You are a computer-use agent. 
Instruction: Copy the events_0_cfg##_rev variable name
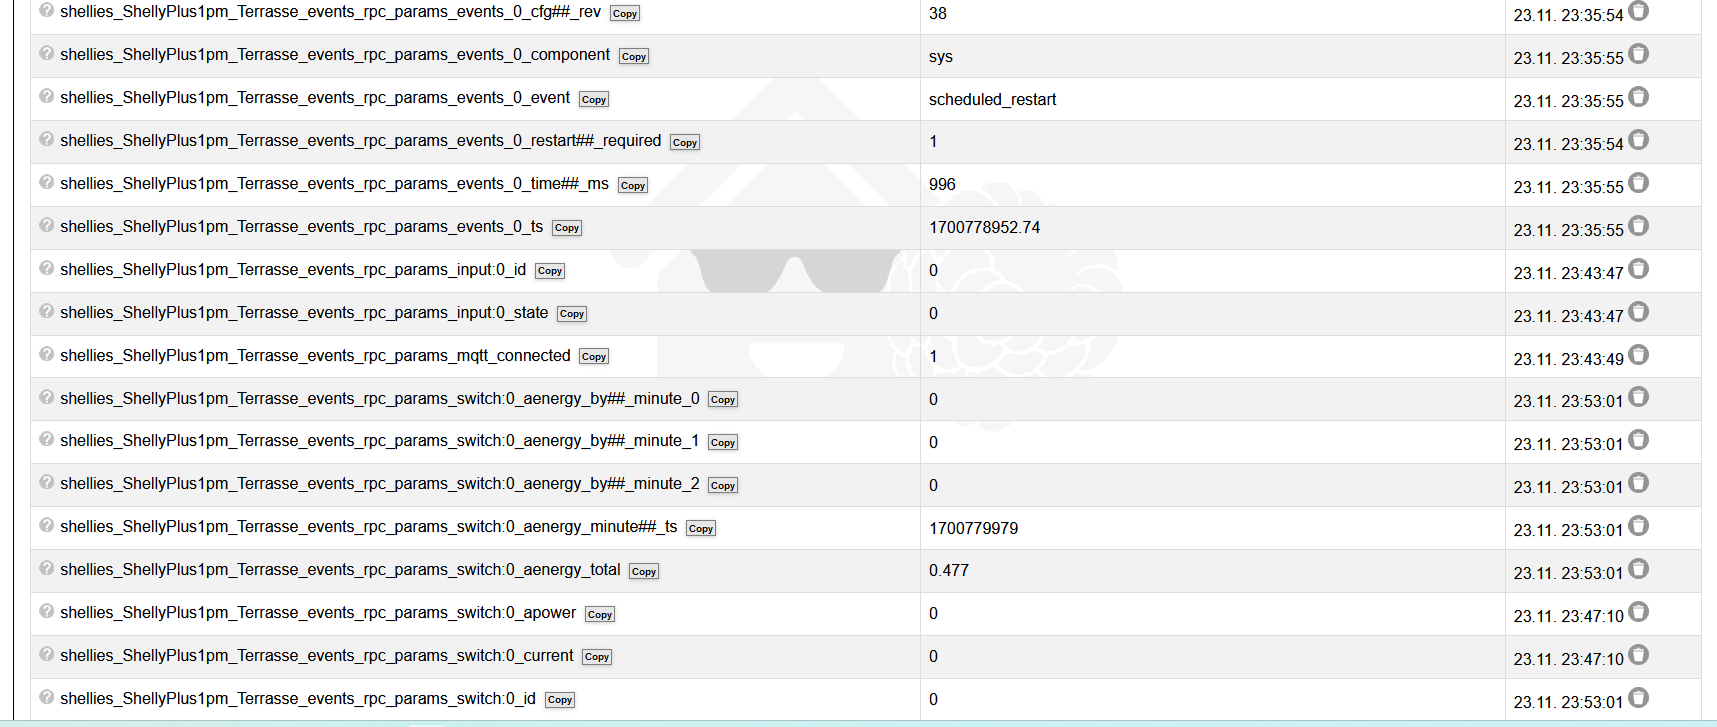(x=625, y=14)
